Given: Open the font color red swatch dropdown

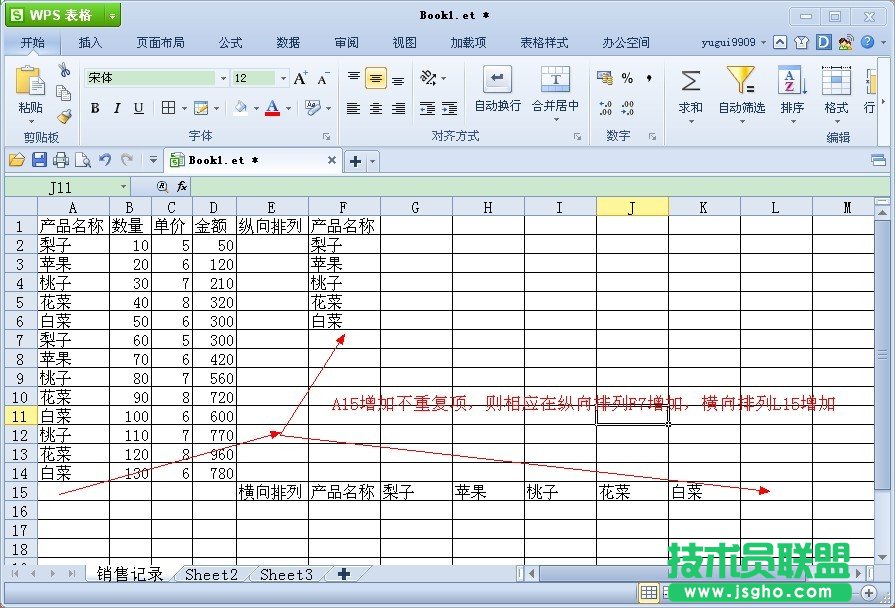Looking at the screenshot, I should pyautogui.click(x=288, y=108).
